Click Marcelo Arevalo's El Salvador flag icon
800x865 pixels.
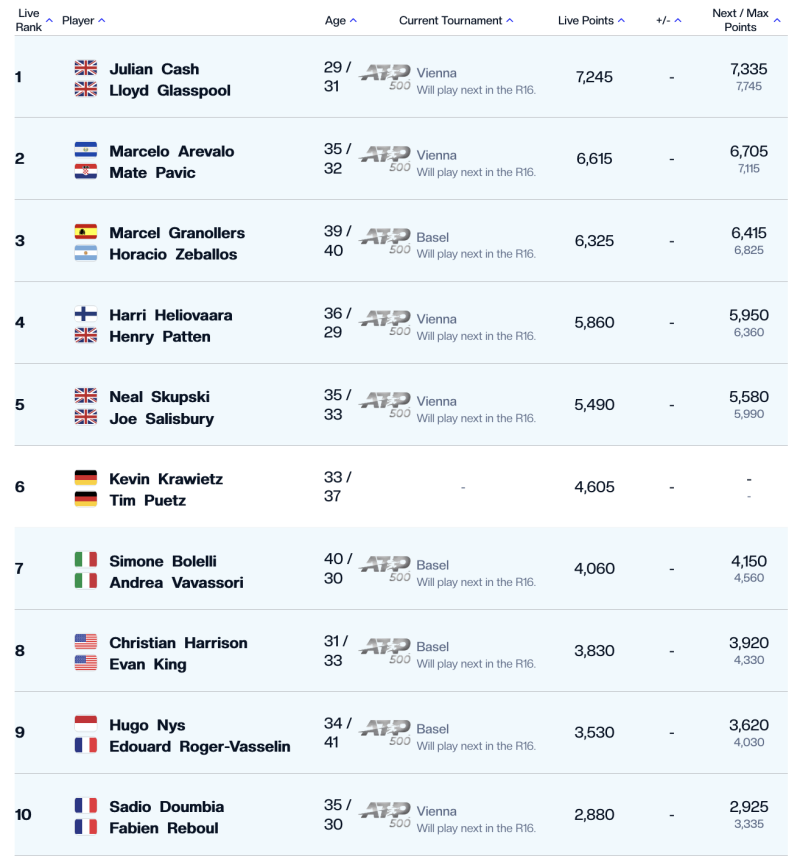point(86,150)
